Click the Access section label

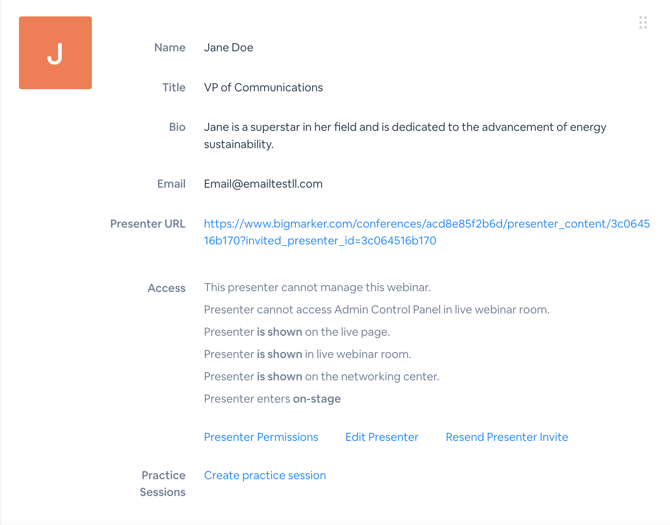(166, 288)
